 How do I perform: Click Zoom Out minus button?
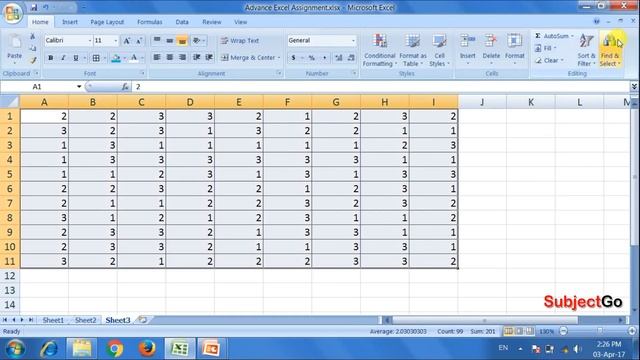(563, 331)
